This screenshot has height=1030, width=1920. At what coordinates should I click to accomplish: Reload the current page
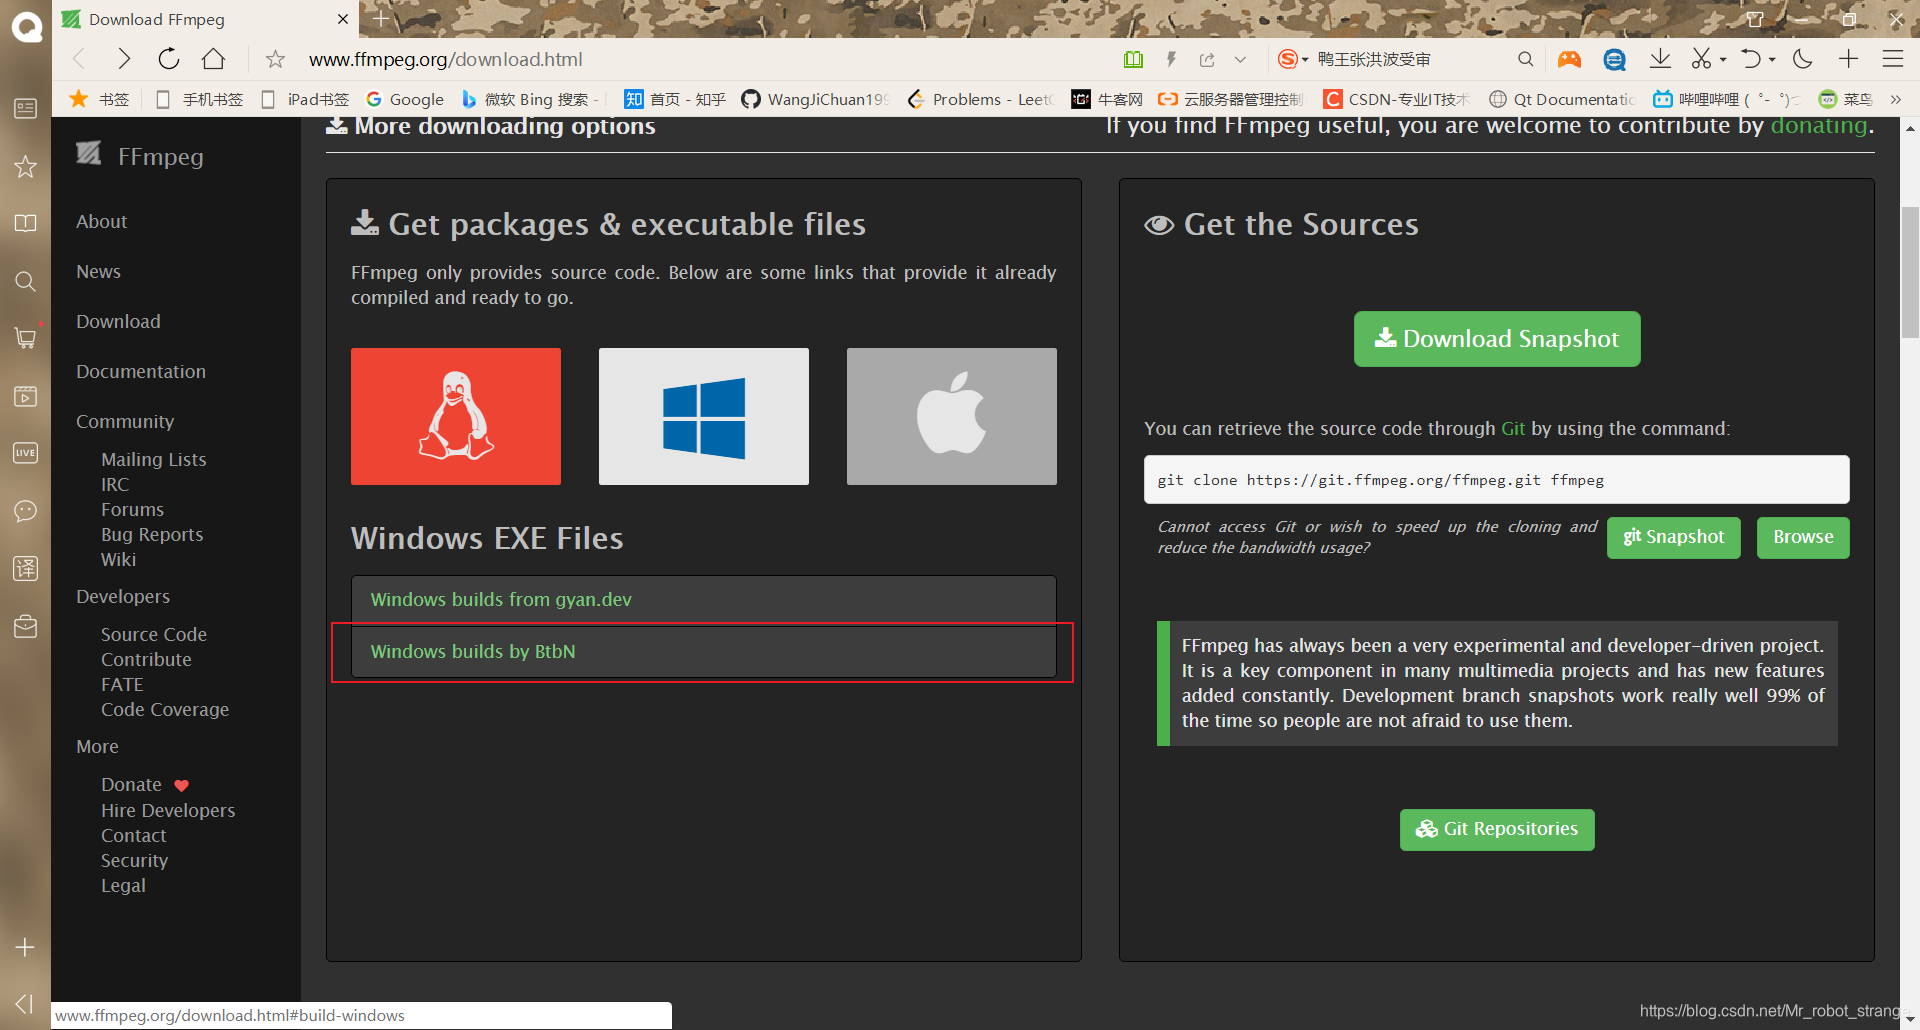tap(169, 59)
